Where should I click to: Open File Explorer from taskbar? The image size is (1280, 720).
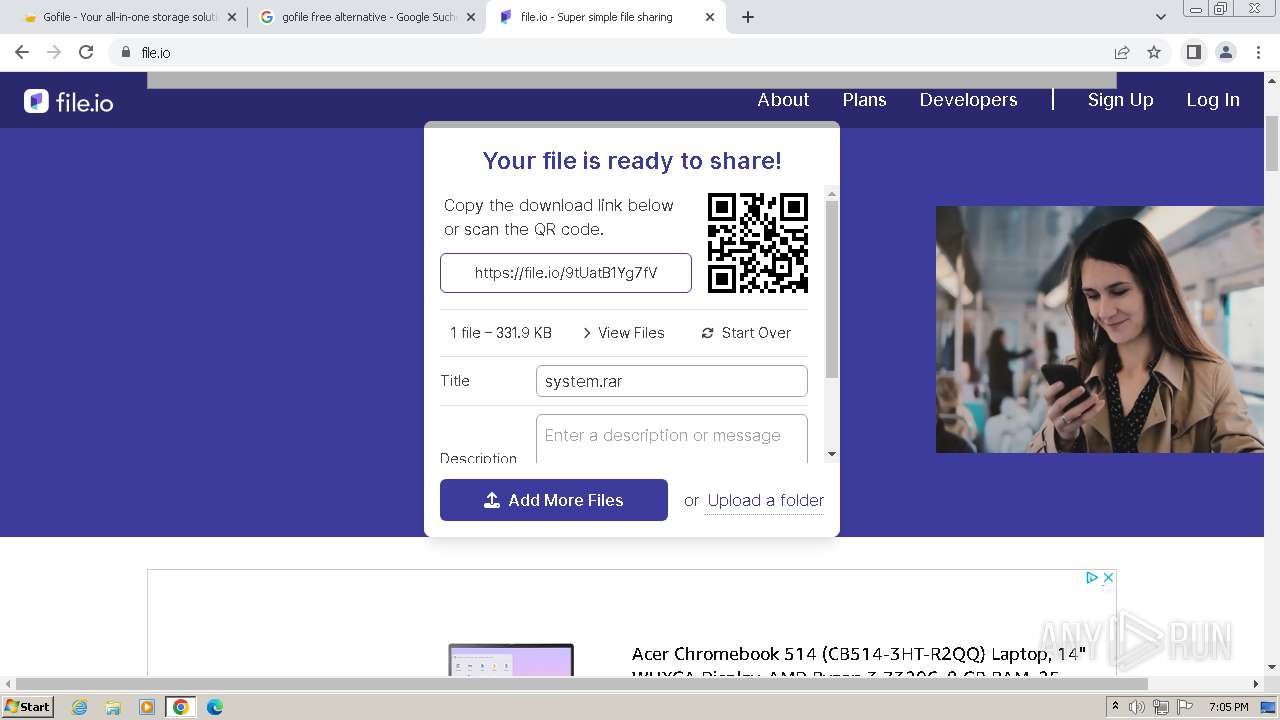point(113,707)
